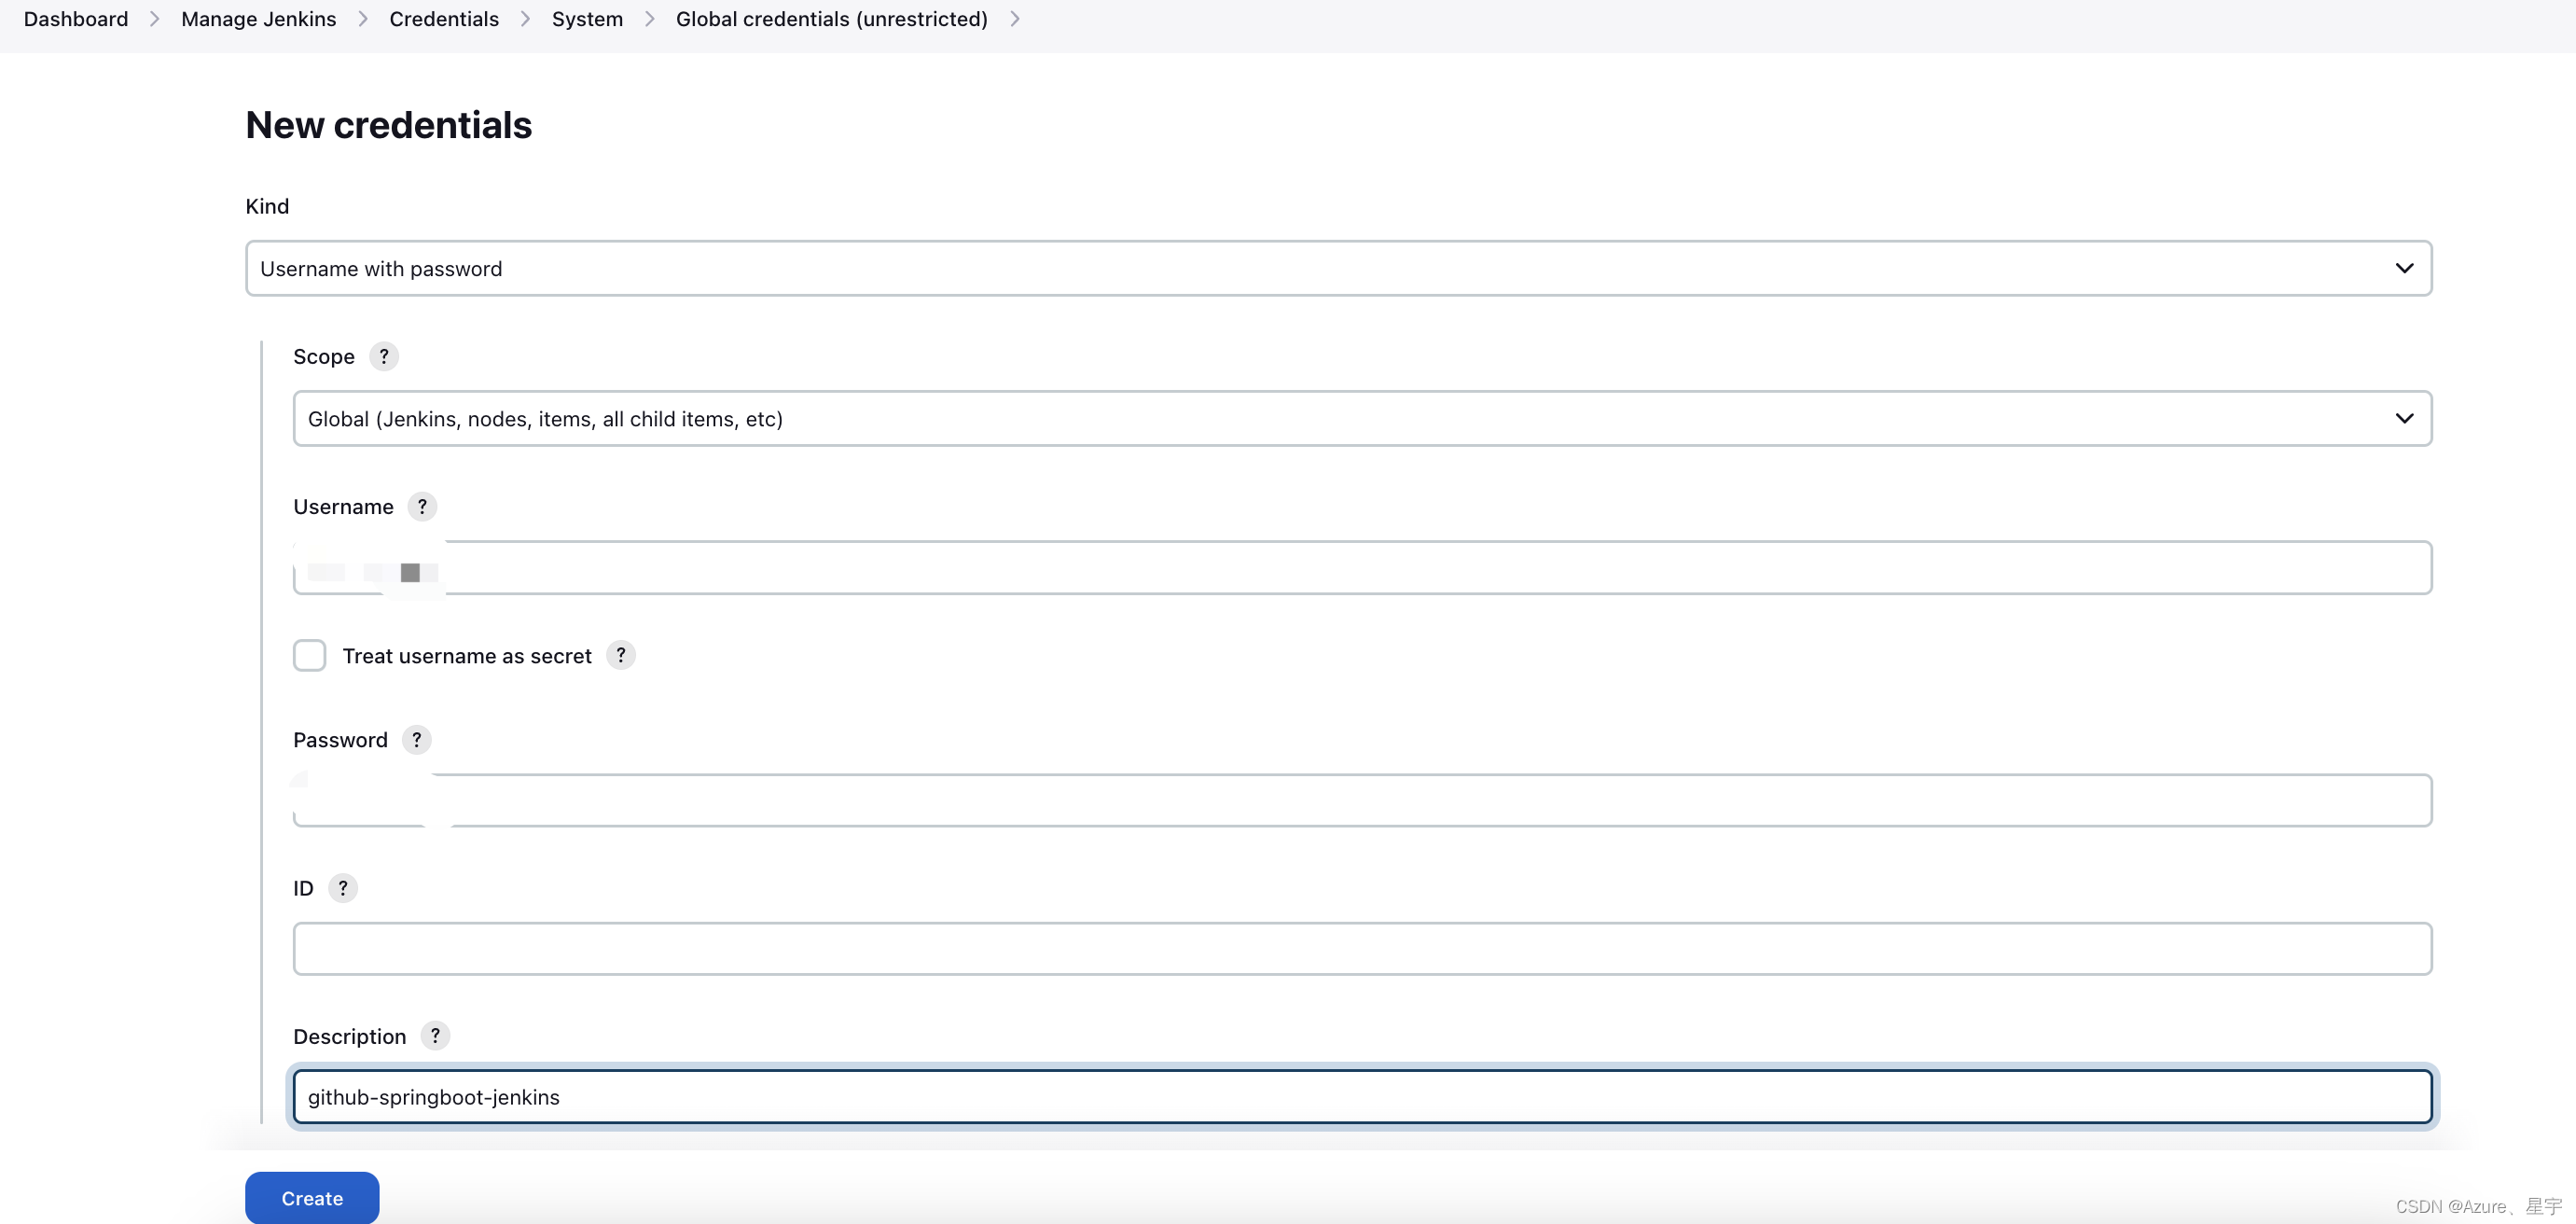Image resolution: width=2576 pixels, height=1224 pixels.
Task: Click the Description input field
Action: (1362, 1096)
